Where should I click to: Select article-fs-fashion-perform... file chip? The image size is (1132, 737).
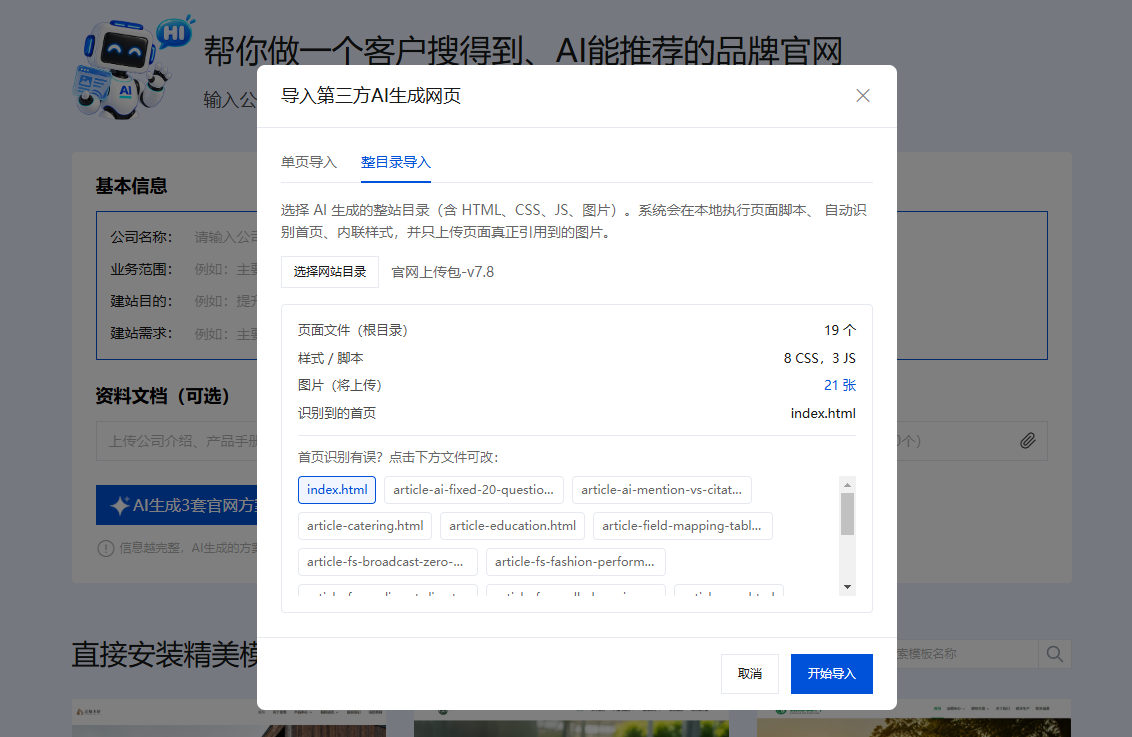click(575, 562)
